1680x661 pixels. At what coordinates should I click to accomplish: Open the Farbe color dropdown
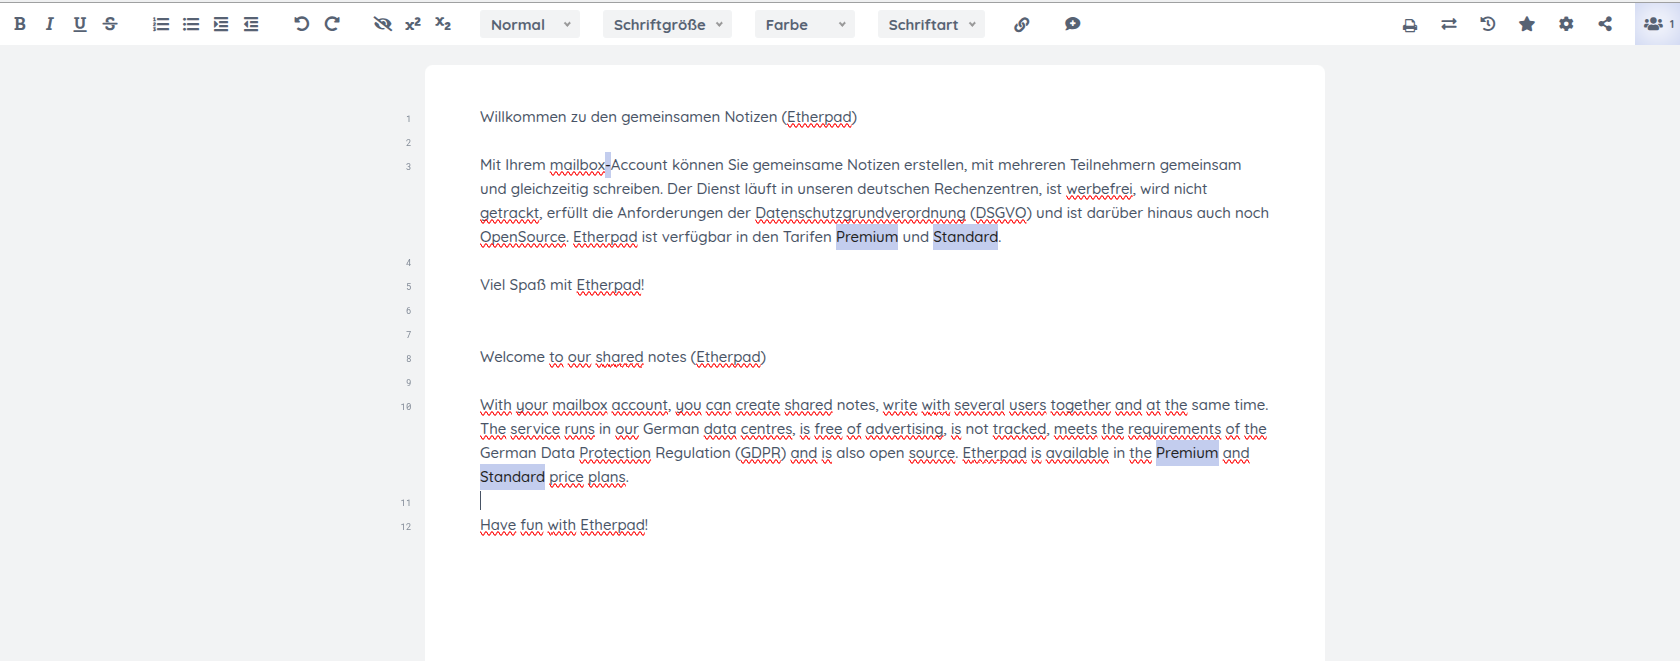pos(805,24)
